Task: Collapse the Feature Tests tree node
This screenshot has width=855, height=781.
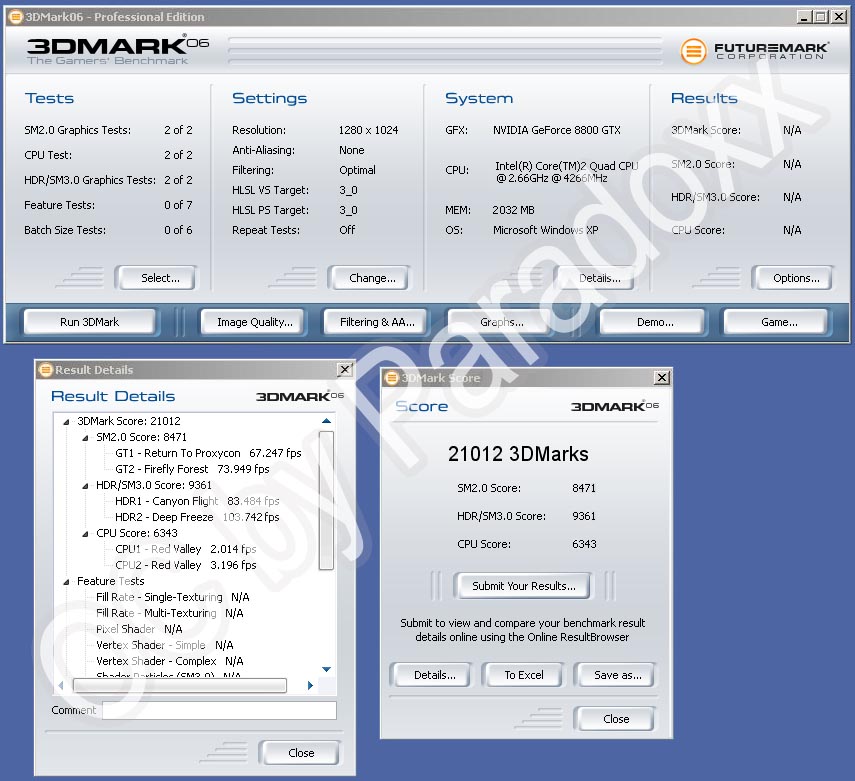Action: tap(67, 582)
